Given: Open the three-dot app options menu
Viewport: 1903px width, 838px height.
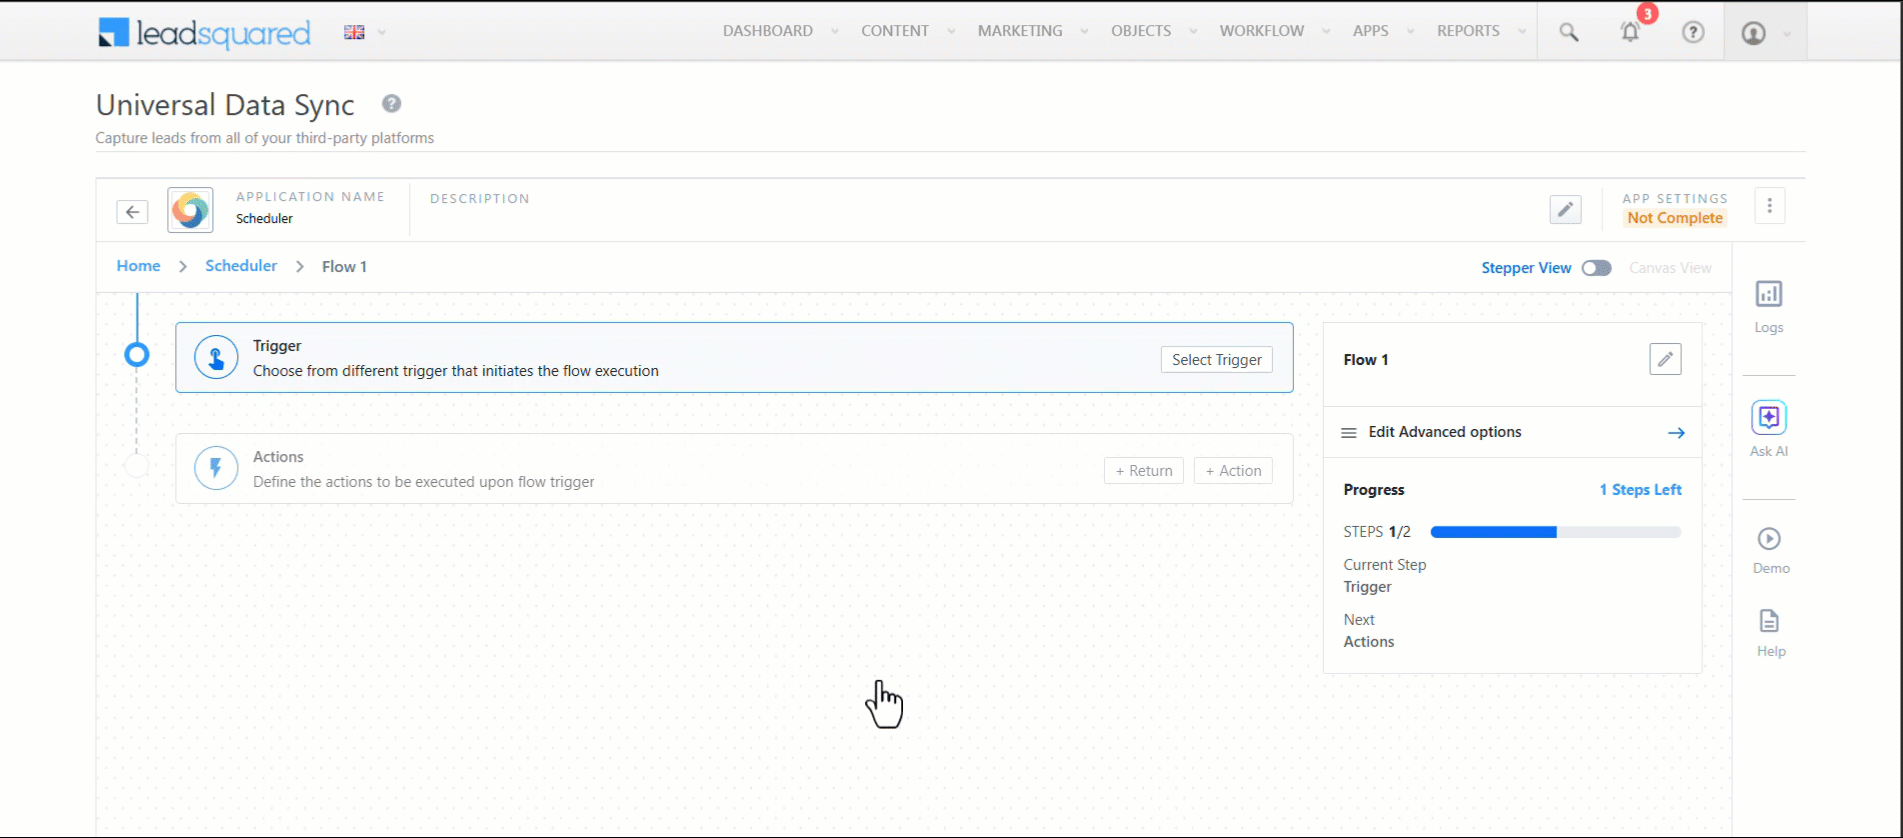Looking at the screenshot, I should pos(1769,206).
